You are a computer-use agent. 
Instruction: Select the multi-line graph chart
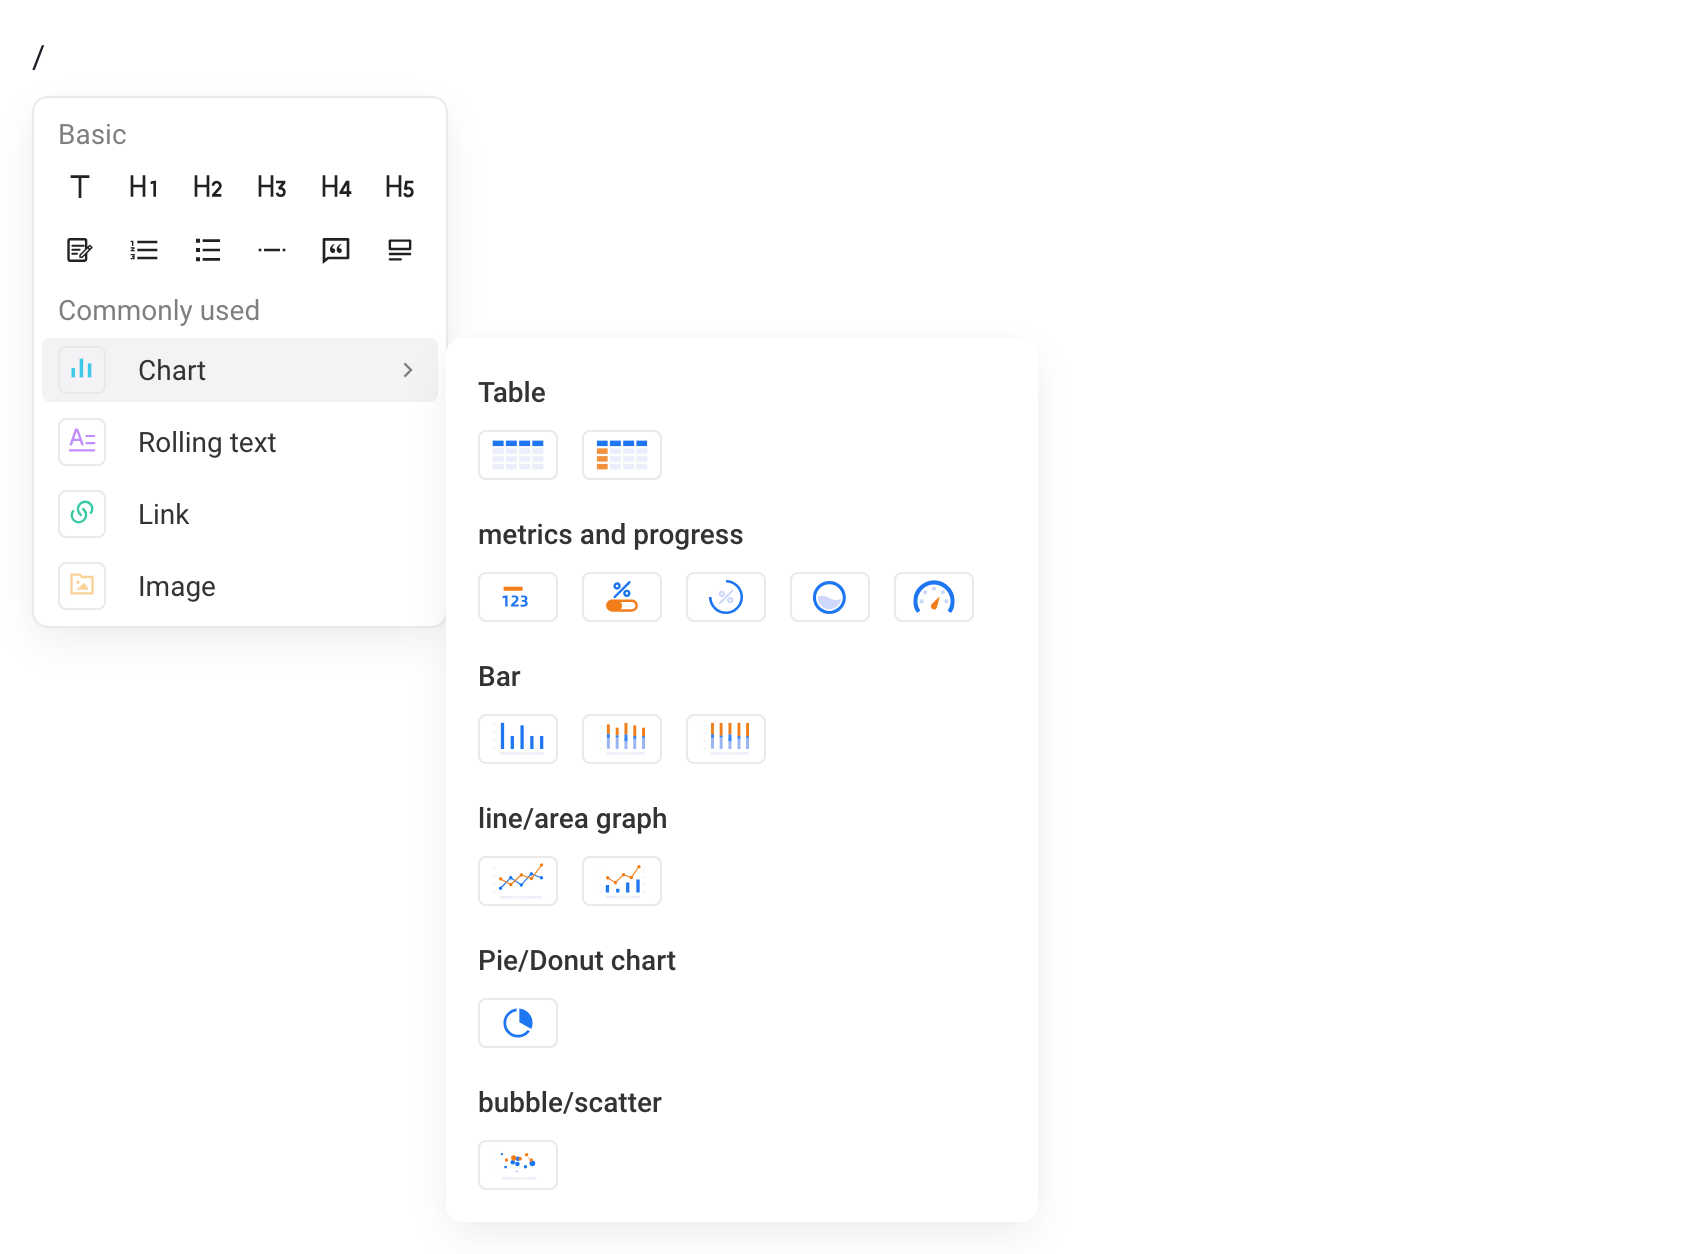518,881
